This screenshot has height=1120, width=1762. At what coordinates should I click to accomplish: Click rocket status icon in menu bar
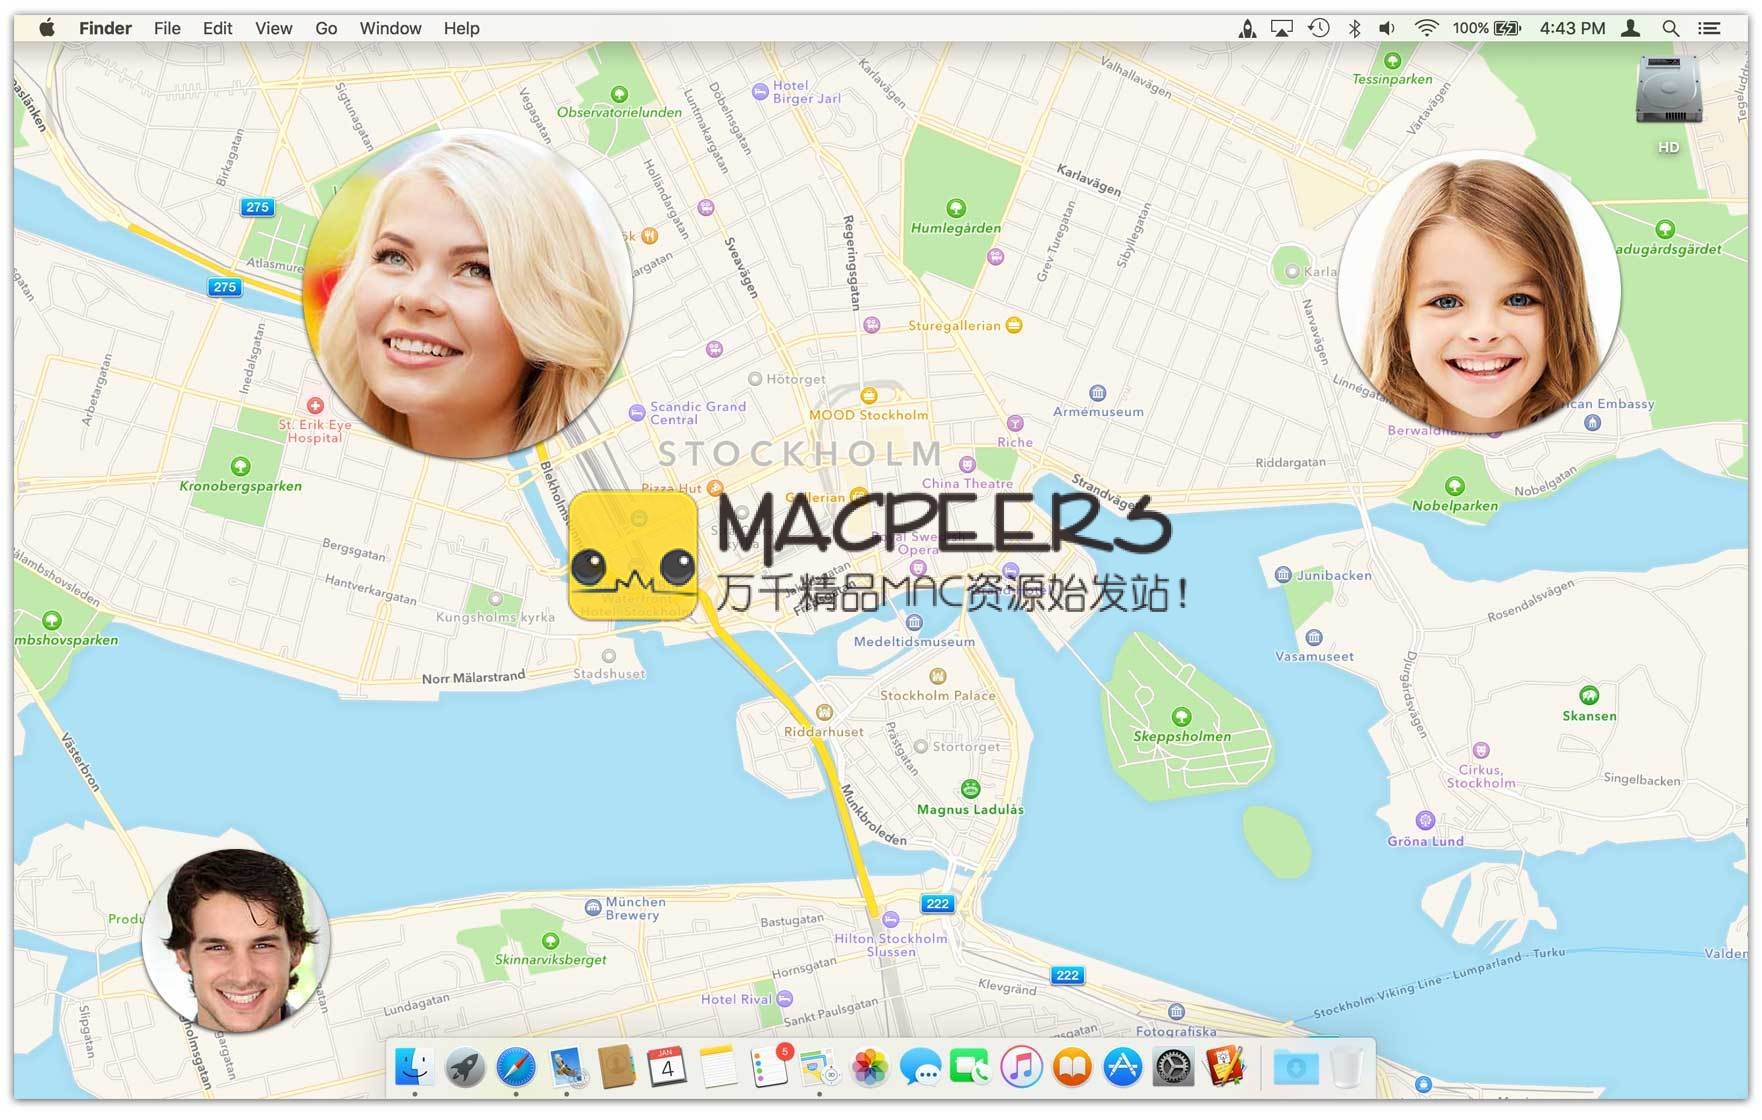(x=1247, y=29)
